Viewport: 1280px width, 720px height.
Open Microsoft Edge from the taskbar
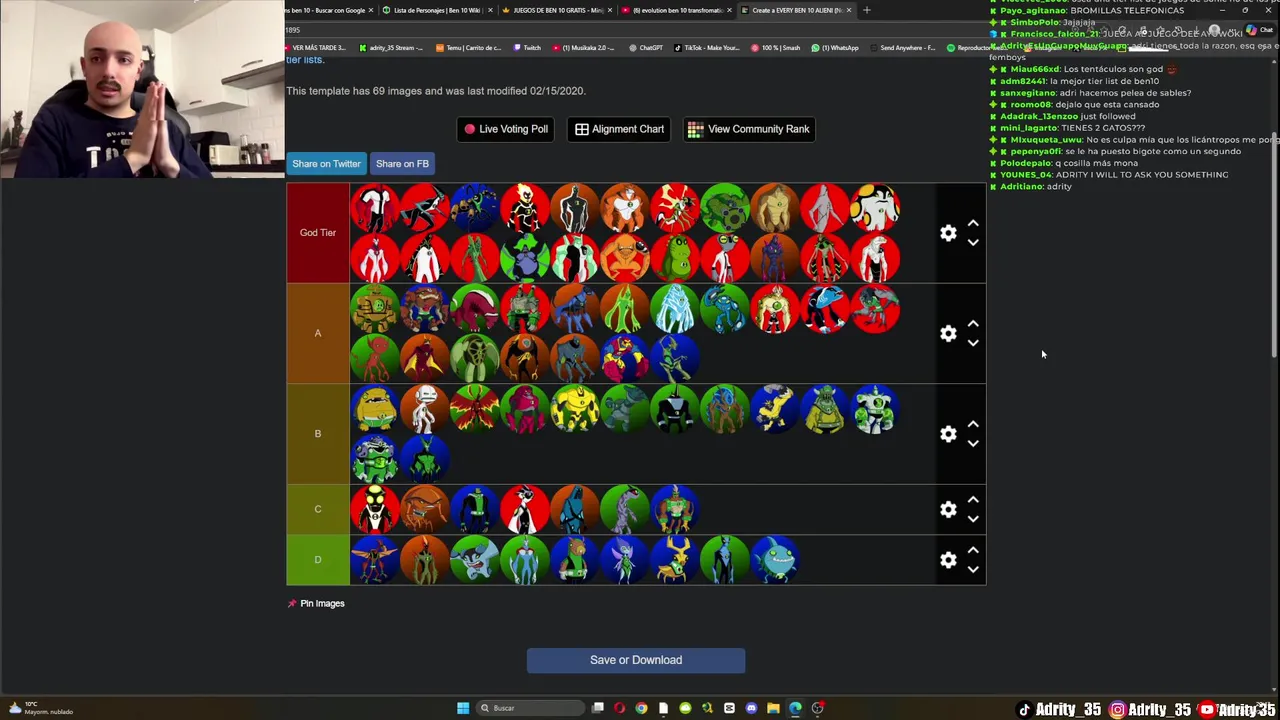click(795, 708)
